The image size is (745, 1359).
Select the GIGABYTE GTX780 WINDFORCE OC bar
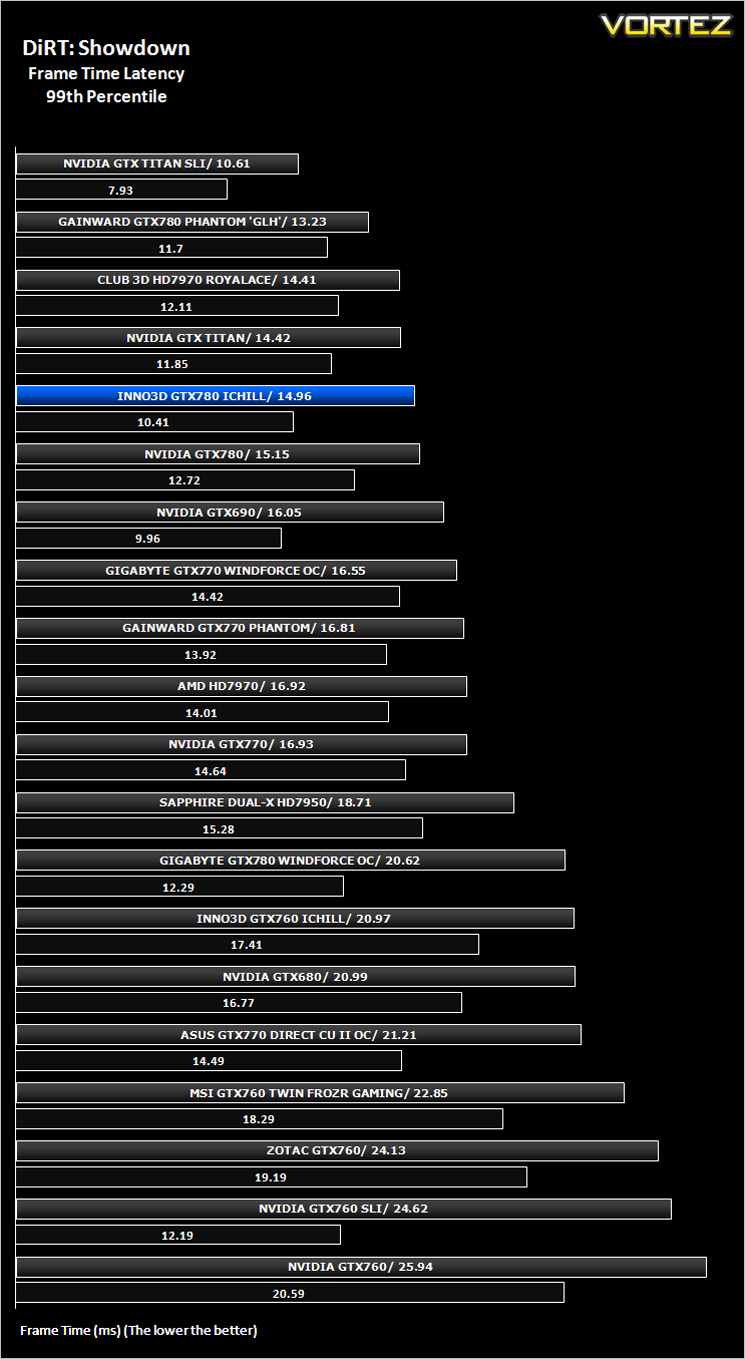291,860
